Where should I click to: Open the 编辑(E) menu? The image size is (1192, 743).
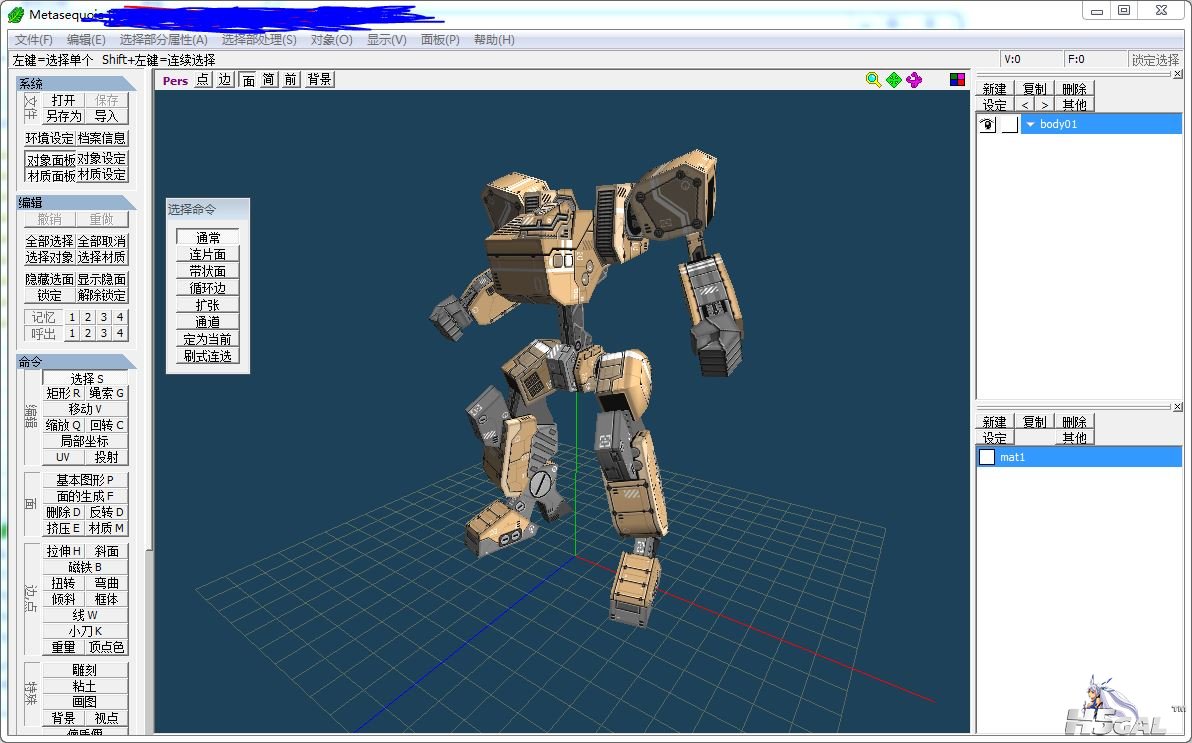(86, 40)
